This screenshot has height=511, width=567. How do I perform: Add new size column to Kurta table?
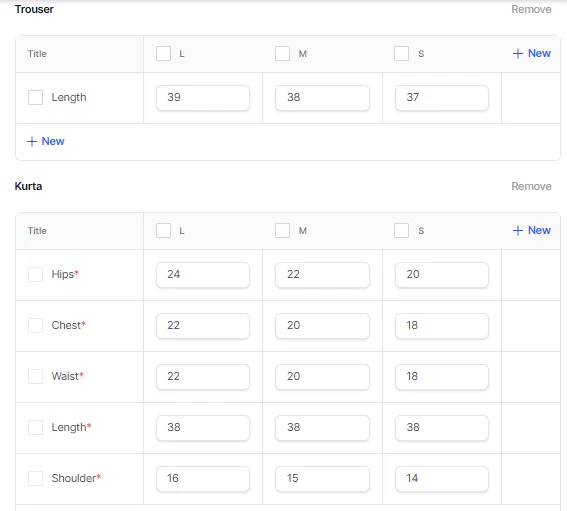[532, 230]
